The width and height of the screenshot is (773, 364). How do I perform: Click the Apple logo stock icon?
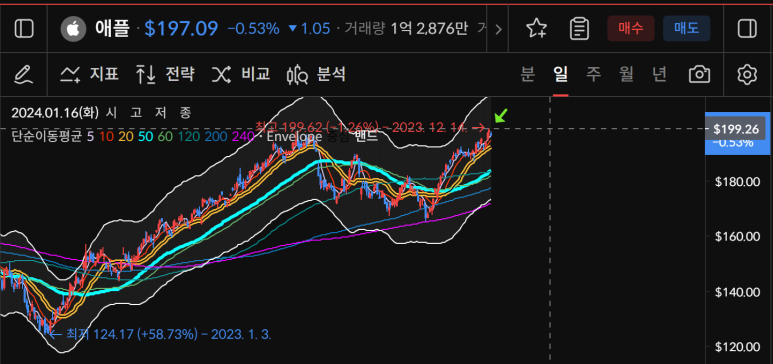click(73, 29)
